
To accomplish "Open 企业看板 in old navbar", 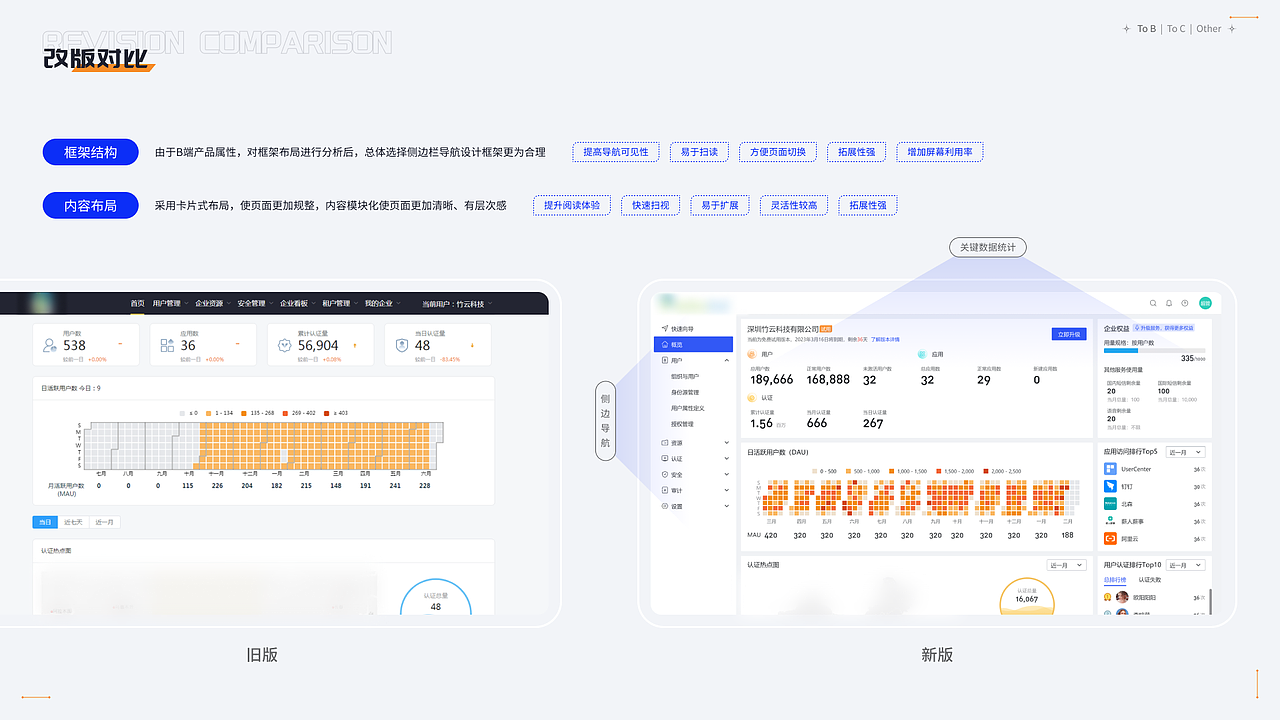I will tap(298, 303).
